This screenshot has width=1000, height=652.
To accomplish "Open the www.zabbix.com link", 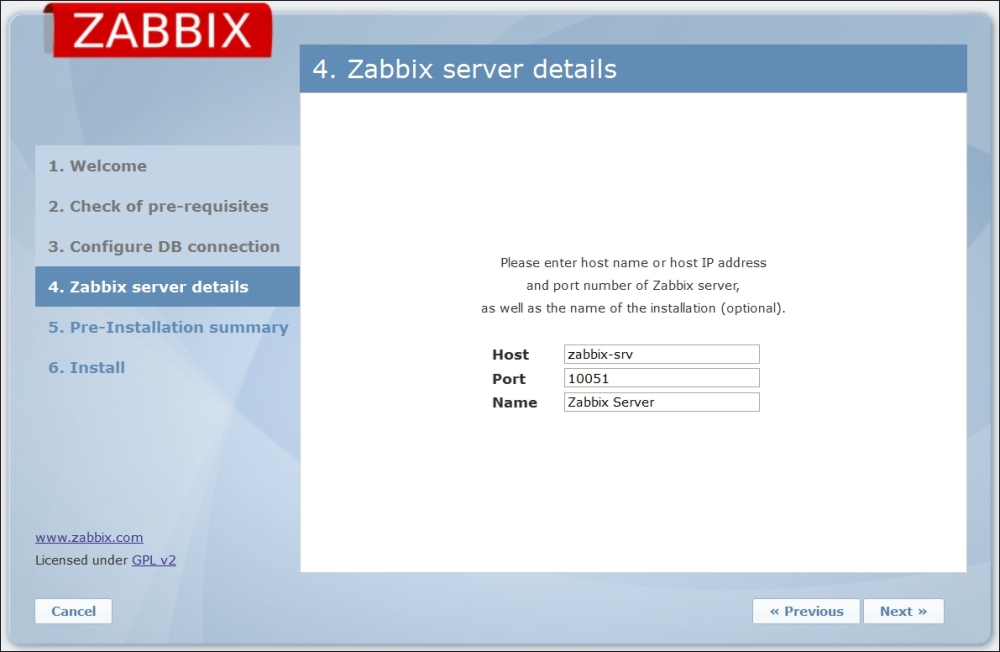I will point(89,537).
